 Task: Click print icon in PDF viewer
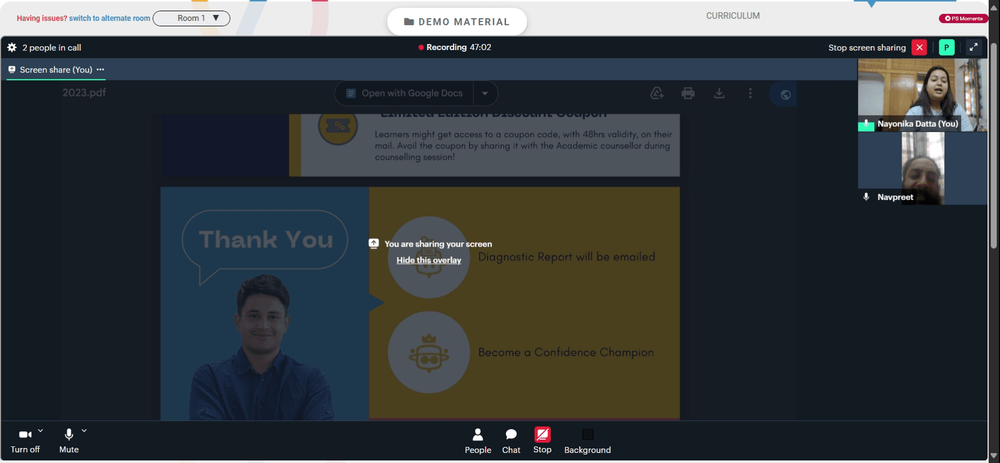[688, 94]
